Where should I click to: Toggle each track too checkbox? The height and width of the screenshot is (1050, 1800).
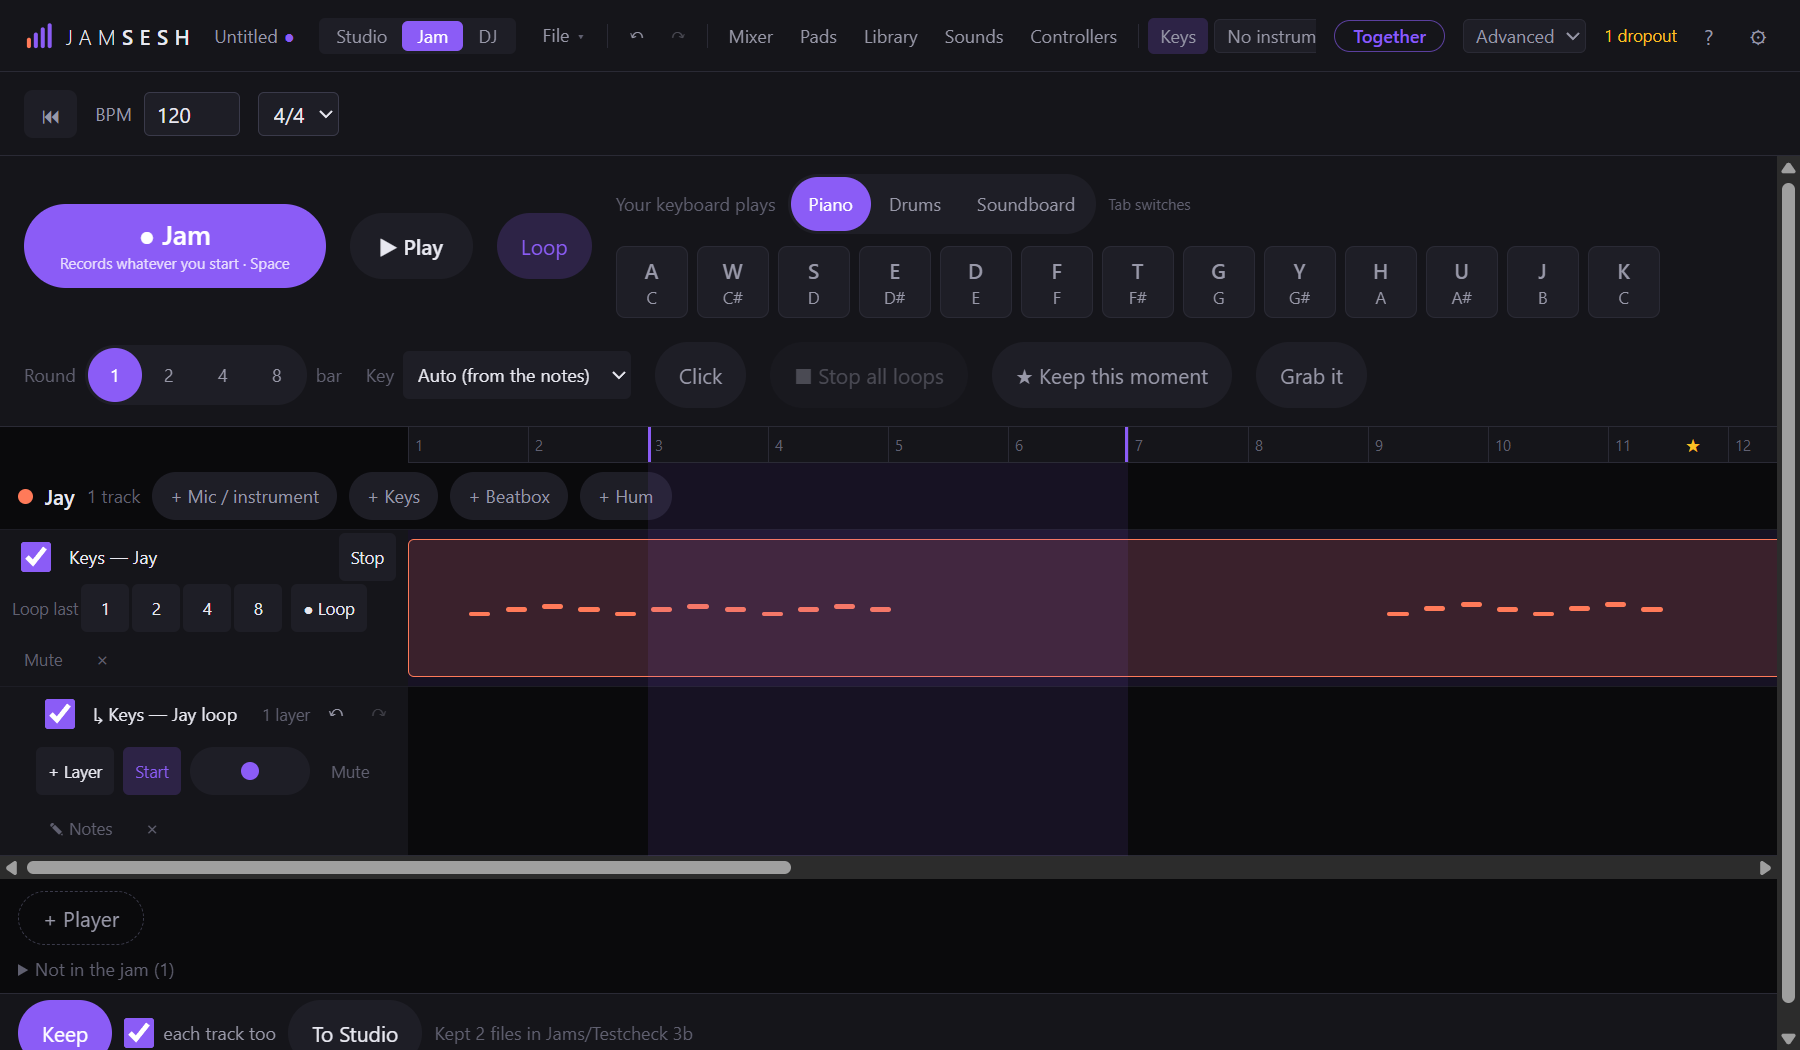139,1033
